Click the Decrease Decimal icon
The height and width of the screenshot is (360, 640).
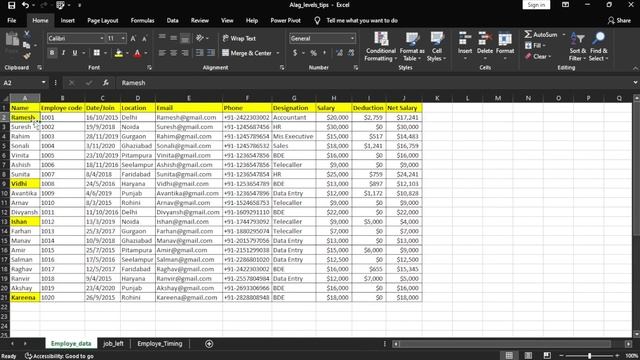point(351,53)
